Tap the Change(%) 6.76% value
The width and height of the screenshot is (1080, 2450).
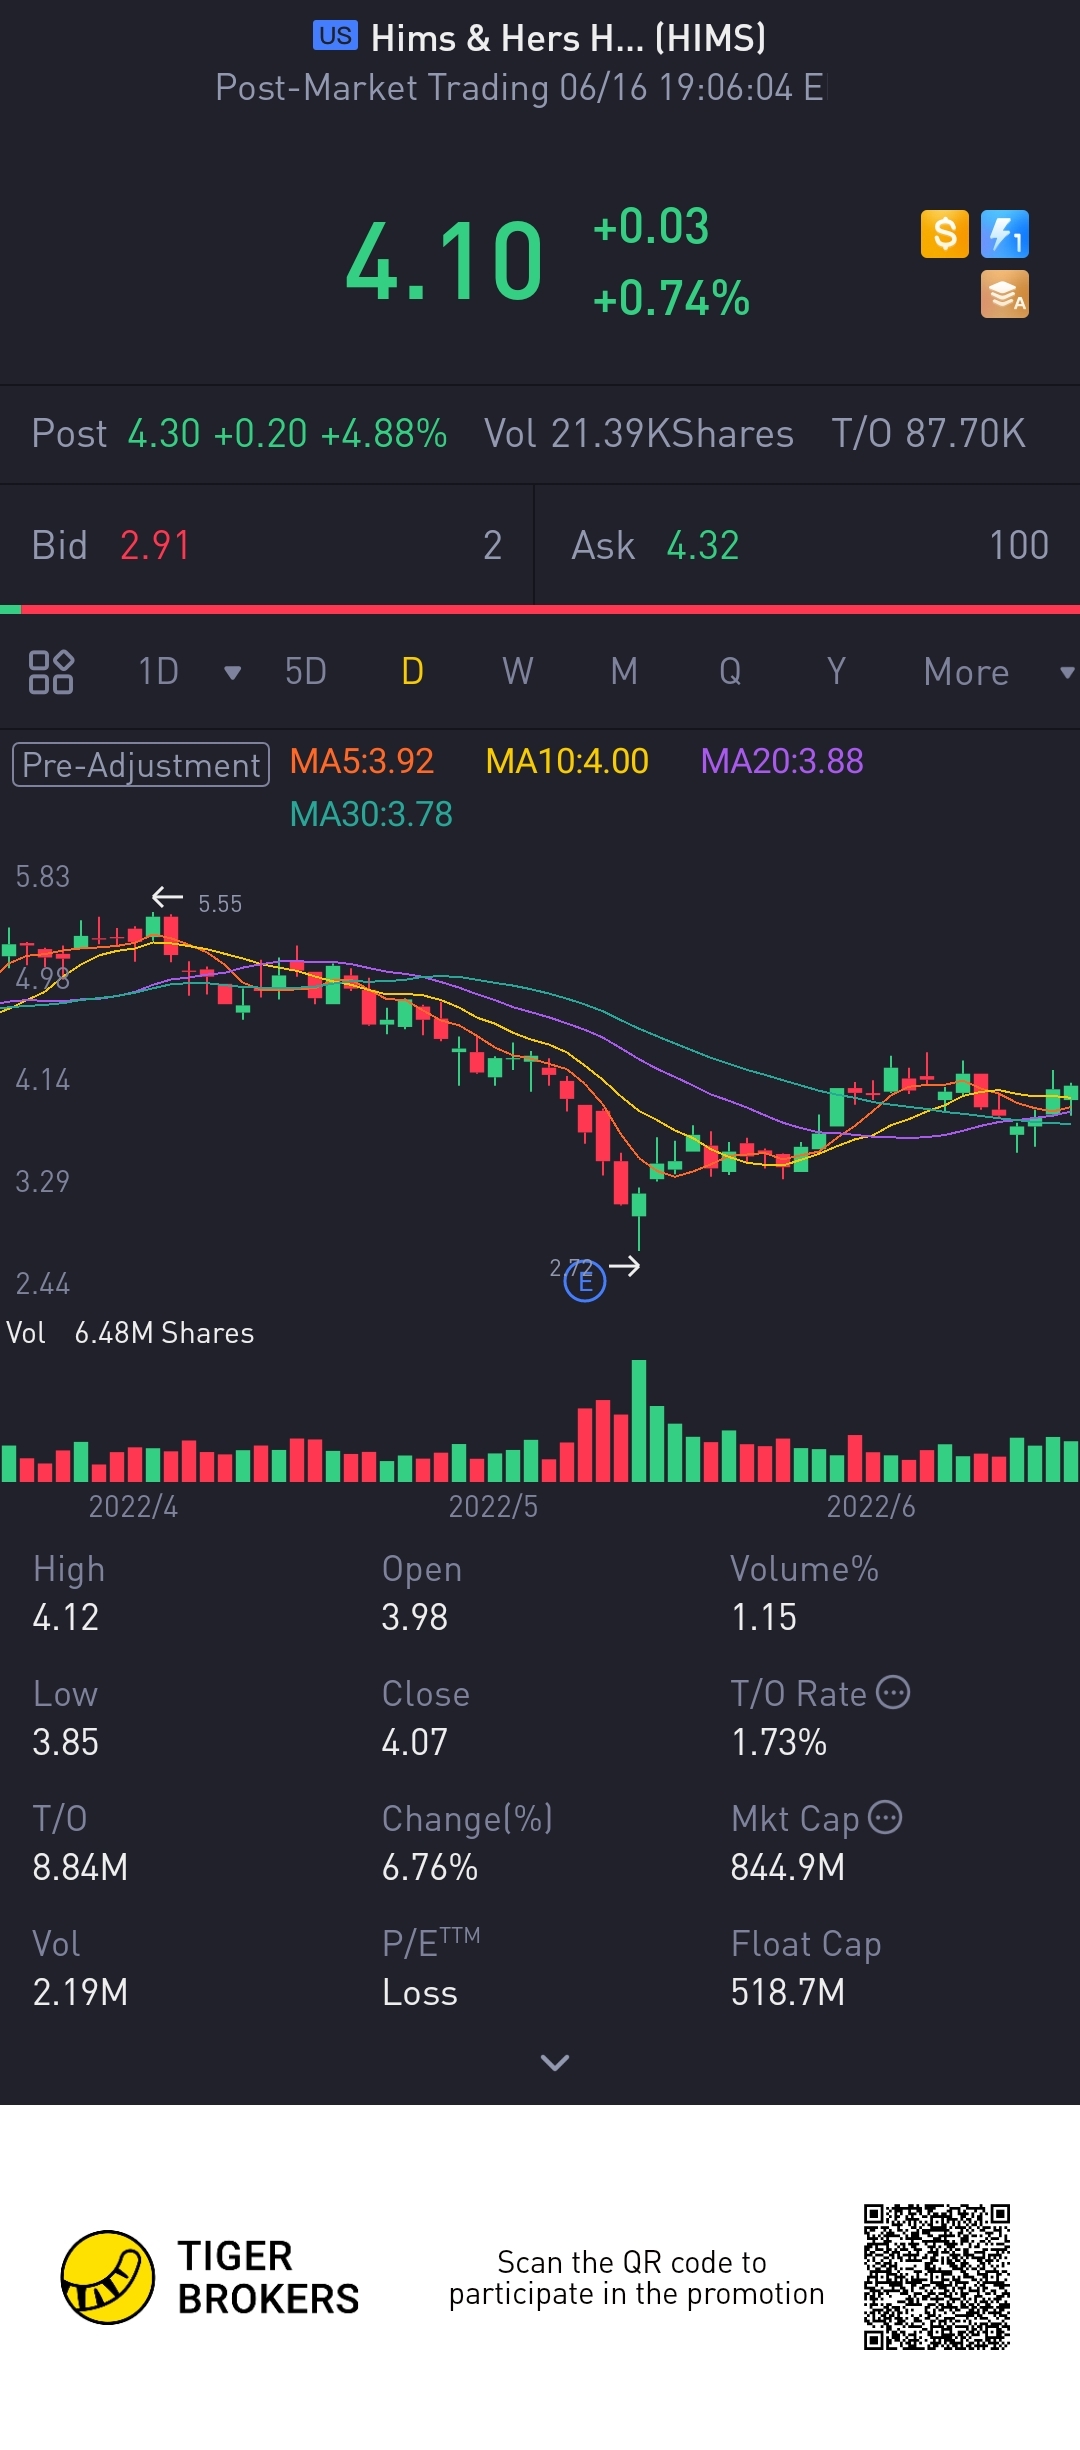[430, 1867]
